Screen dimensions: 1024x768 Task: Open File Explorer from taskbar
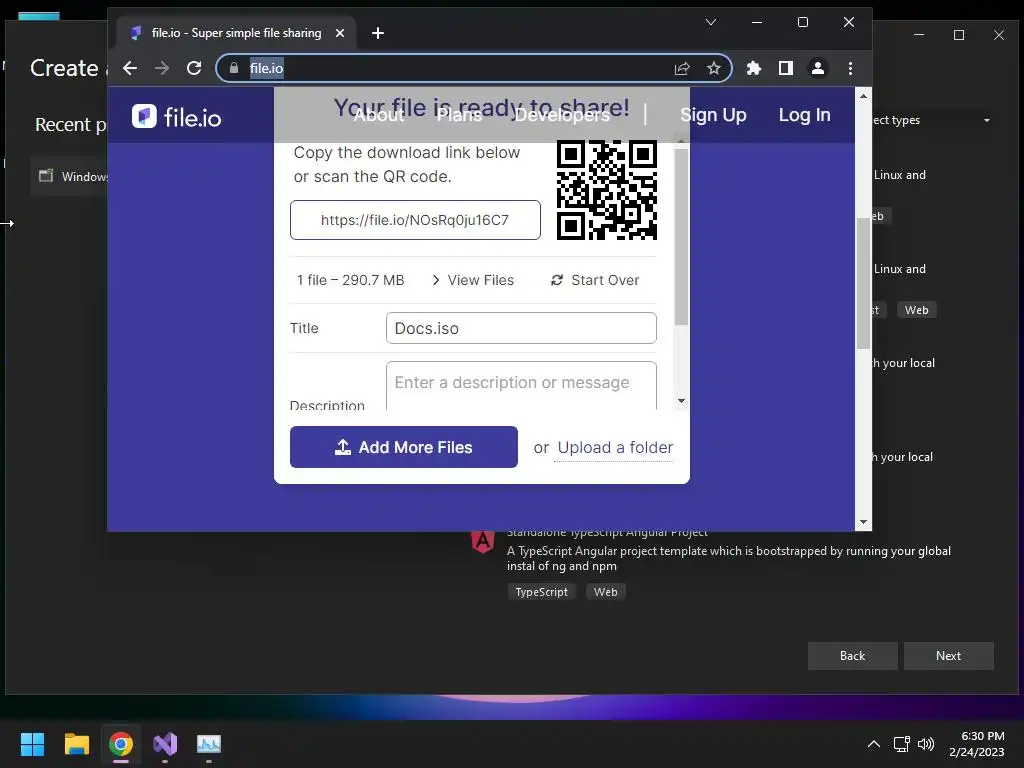click(x=76, y=744)
